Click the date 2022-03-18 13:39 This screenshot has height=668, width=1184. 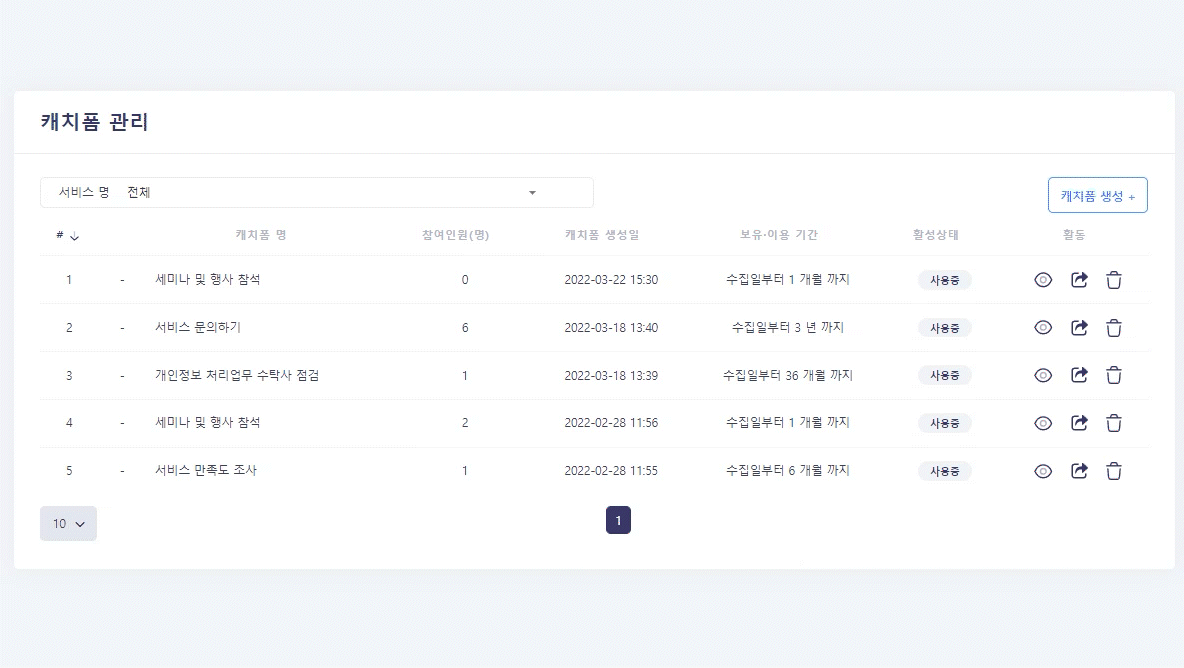coord(611,375)
